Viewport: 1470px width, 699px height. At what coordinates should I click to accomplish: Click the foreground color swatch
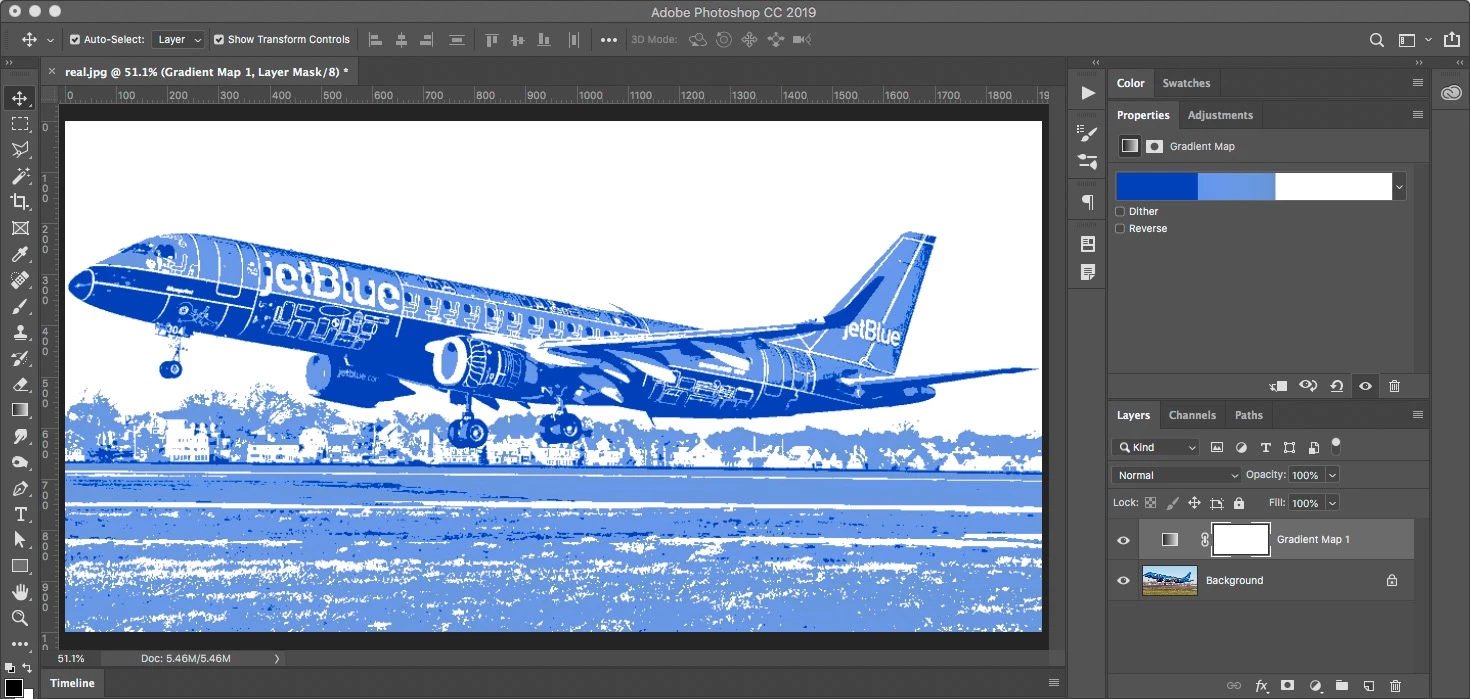[x=14, y=687]
